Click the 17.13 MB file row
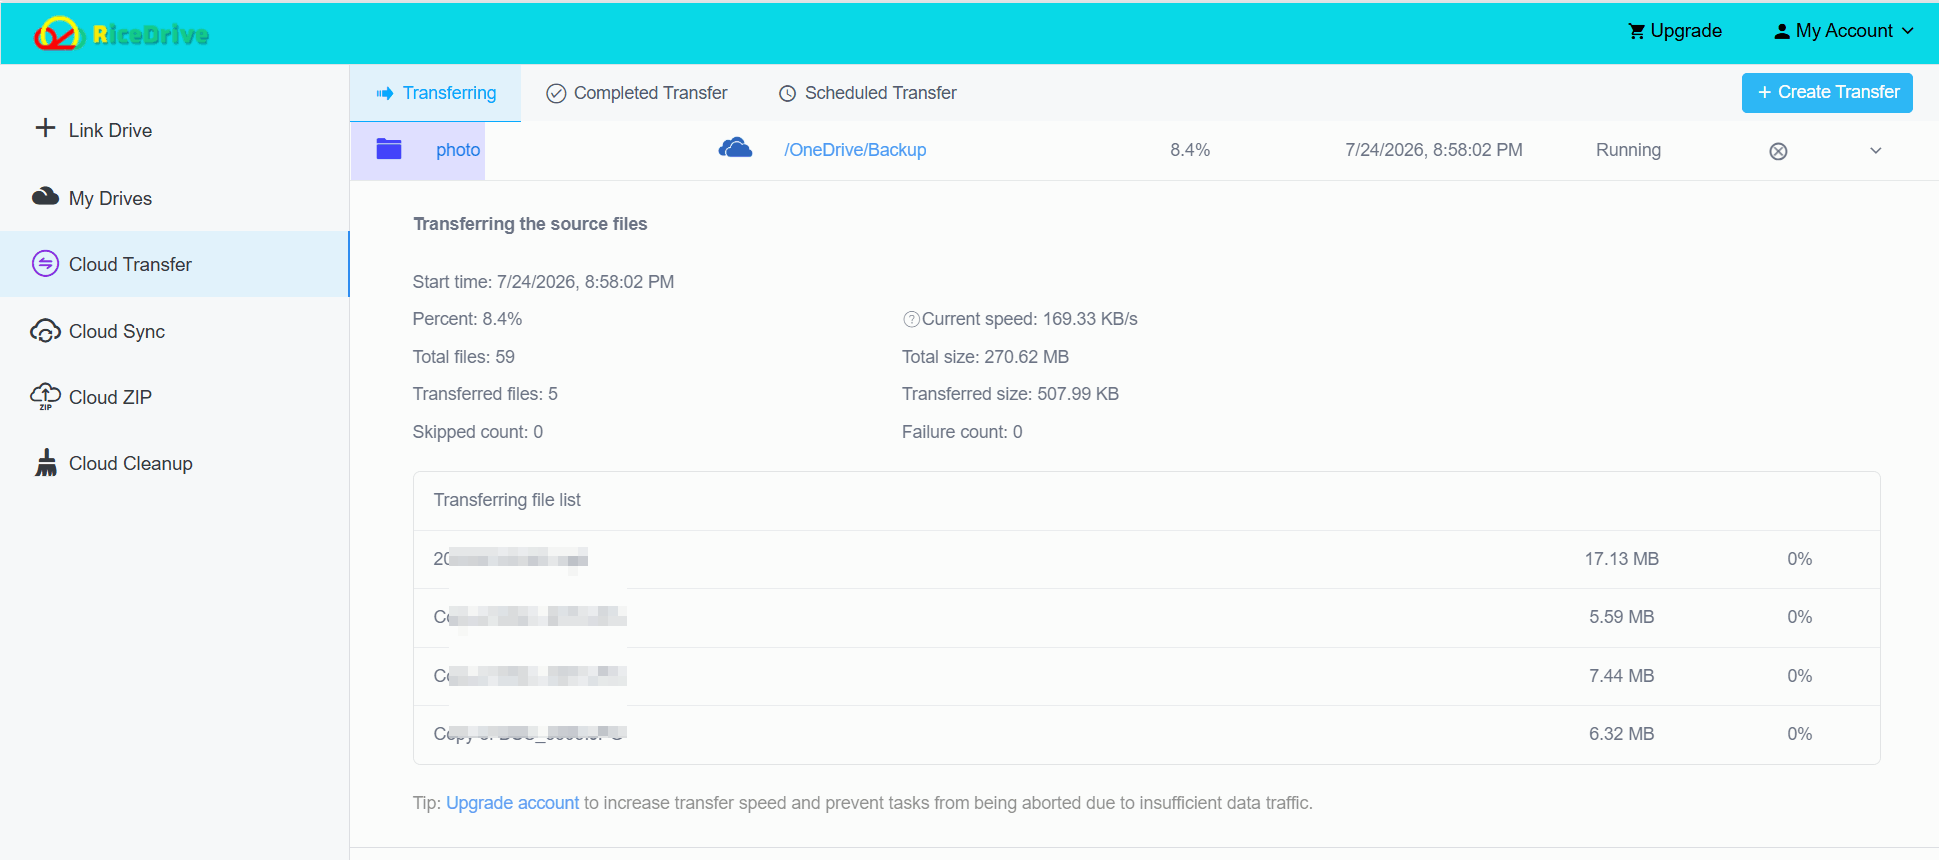The image size is (1939, 860). (x=1147, y=559)
